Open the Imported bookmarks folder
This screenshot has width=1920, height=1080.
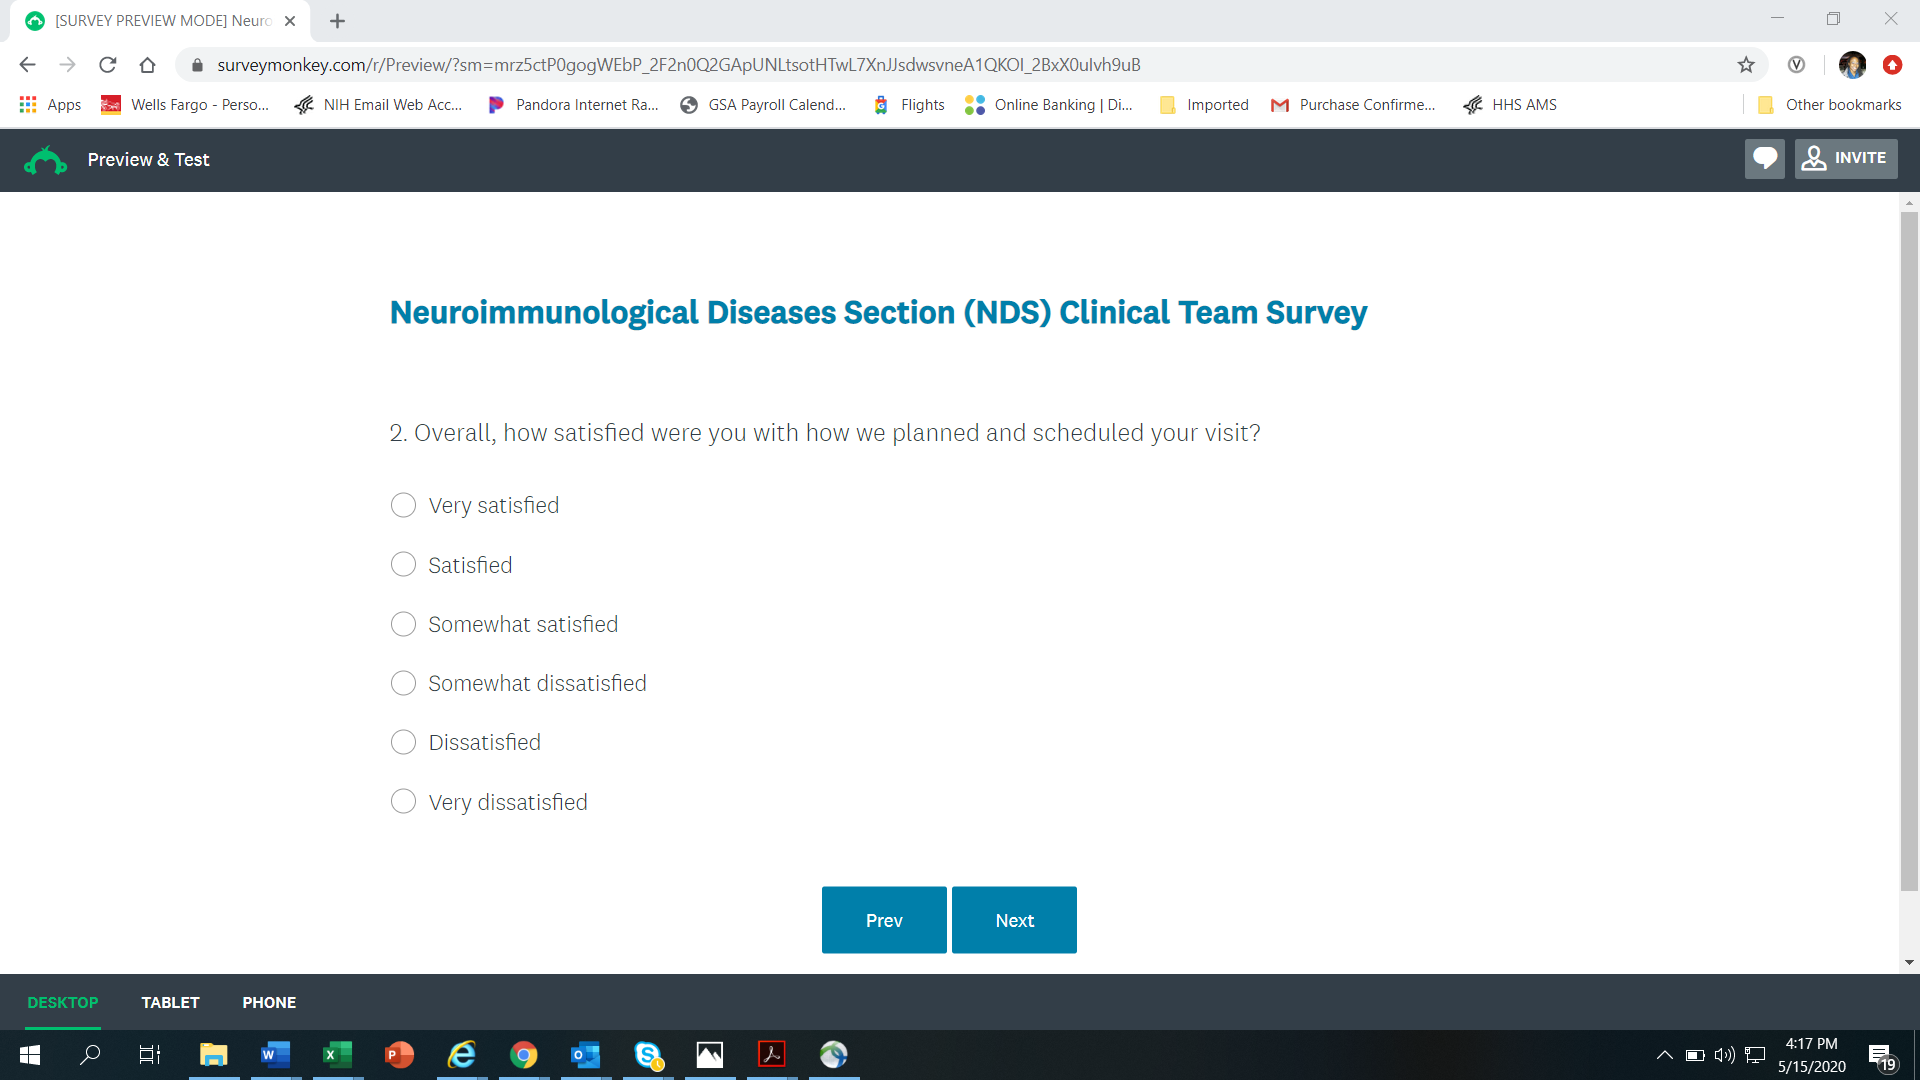point(1204,105)
